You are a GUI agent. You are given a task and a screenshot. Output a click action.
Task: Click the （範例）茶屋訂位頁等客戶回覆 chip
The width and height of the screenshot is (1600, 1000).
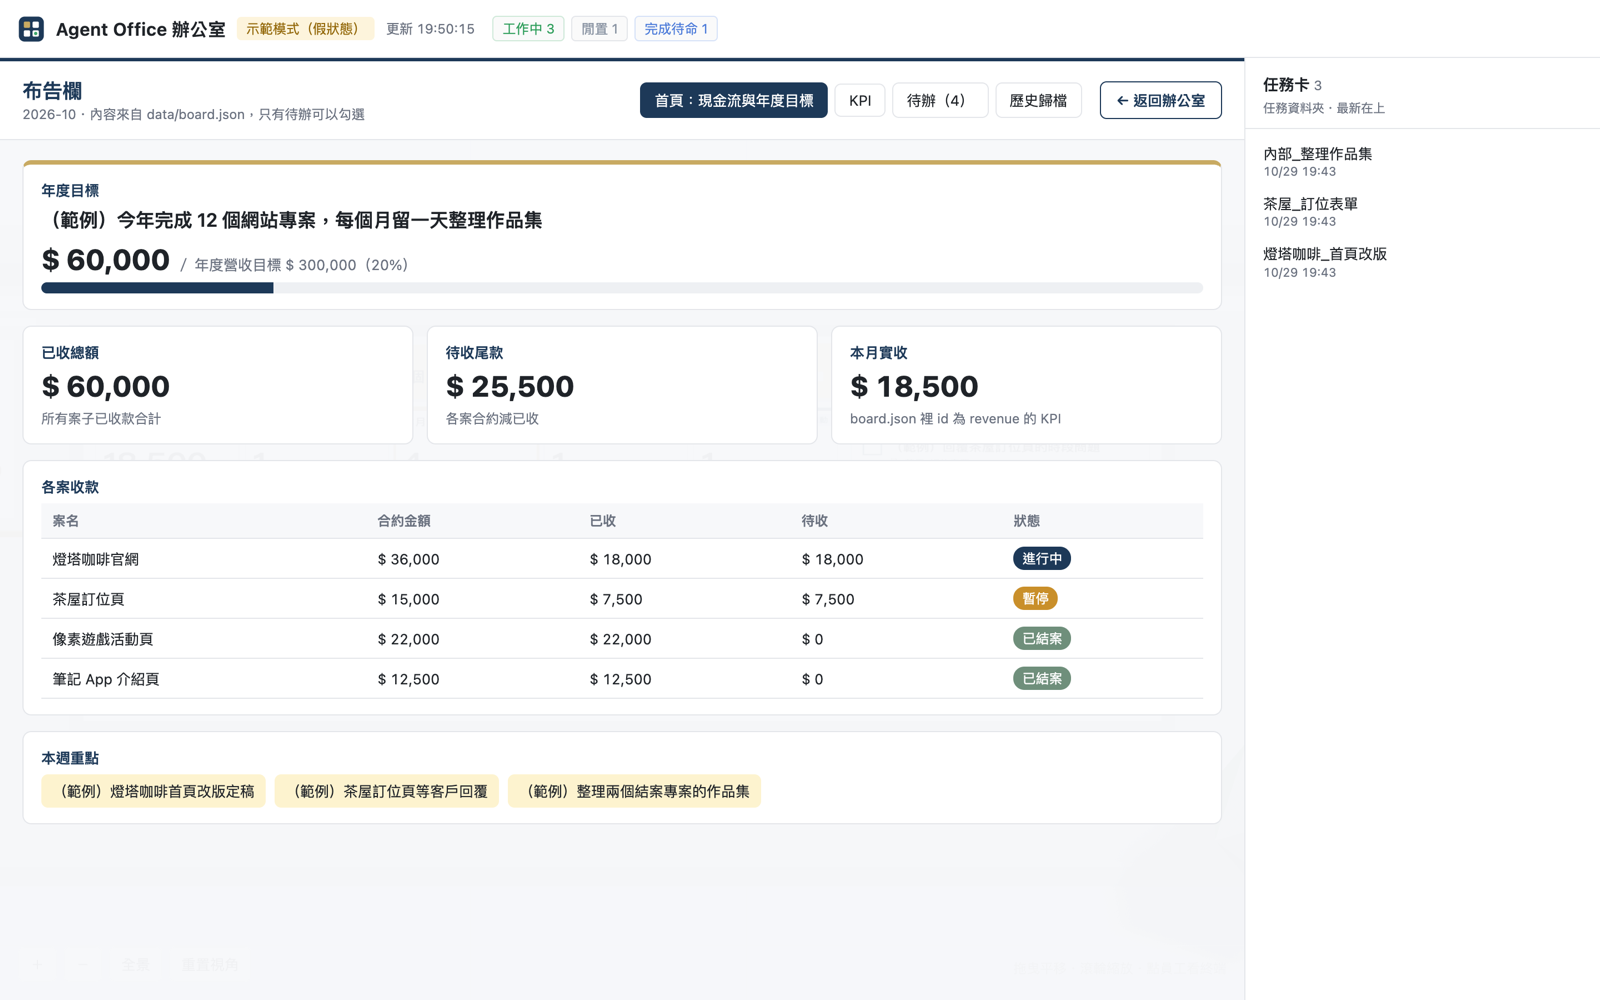[387, 791]
